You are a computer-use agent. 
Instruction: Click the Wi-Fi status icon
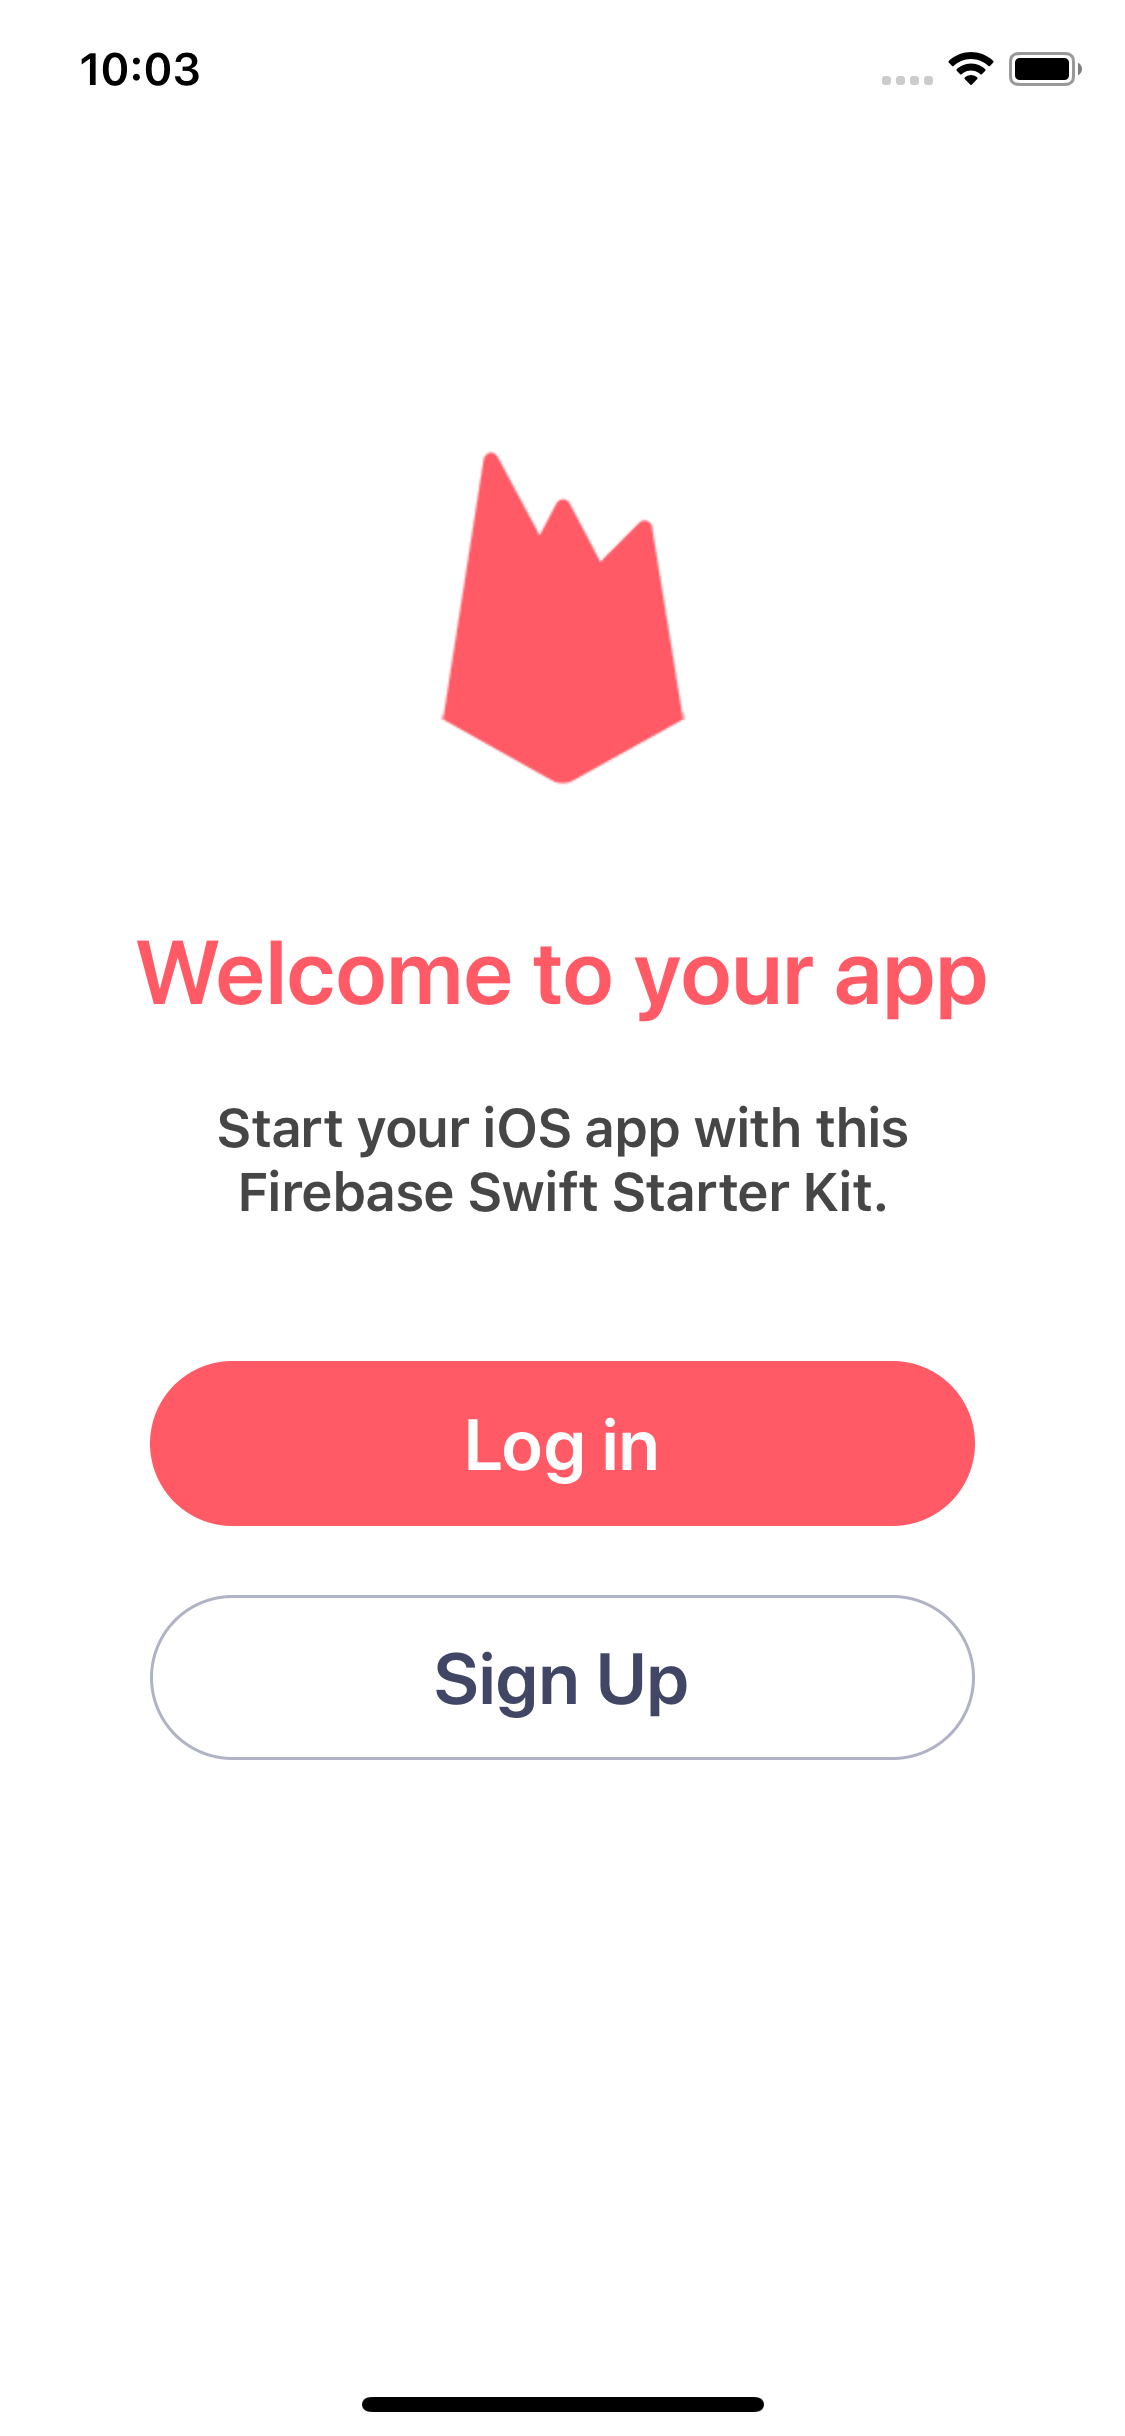(x=970, y=68)
